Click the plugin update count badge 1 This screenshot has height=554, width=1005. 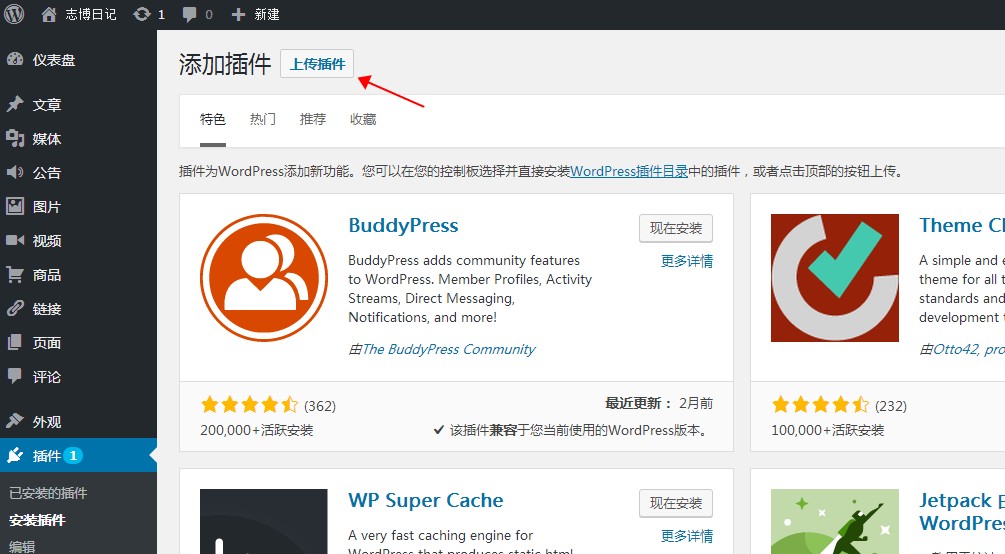[x=73, y=456]
